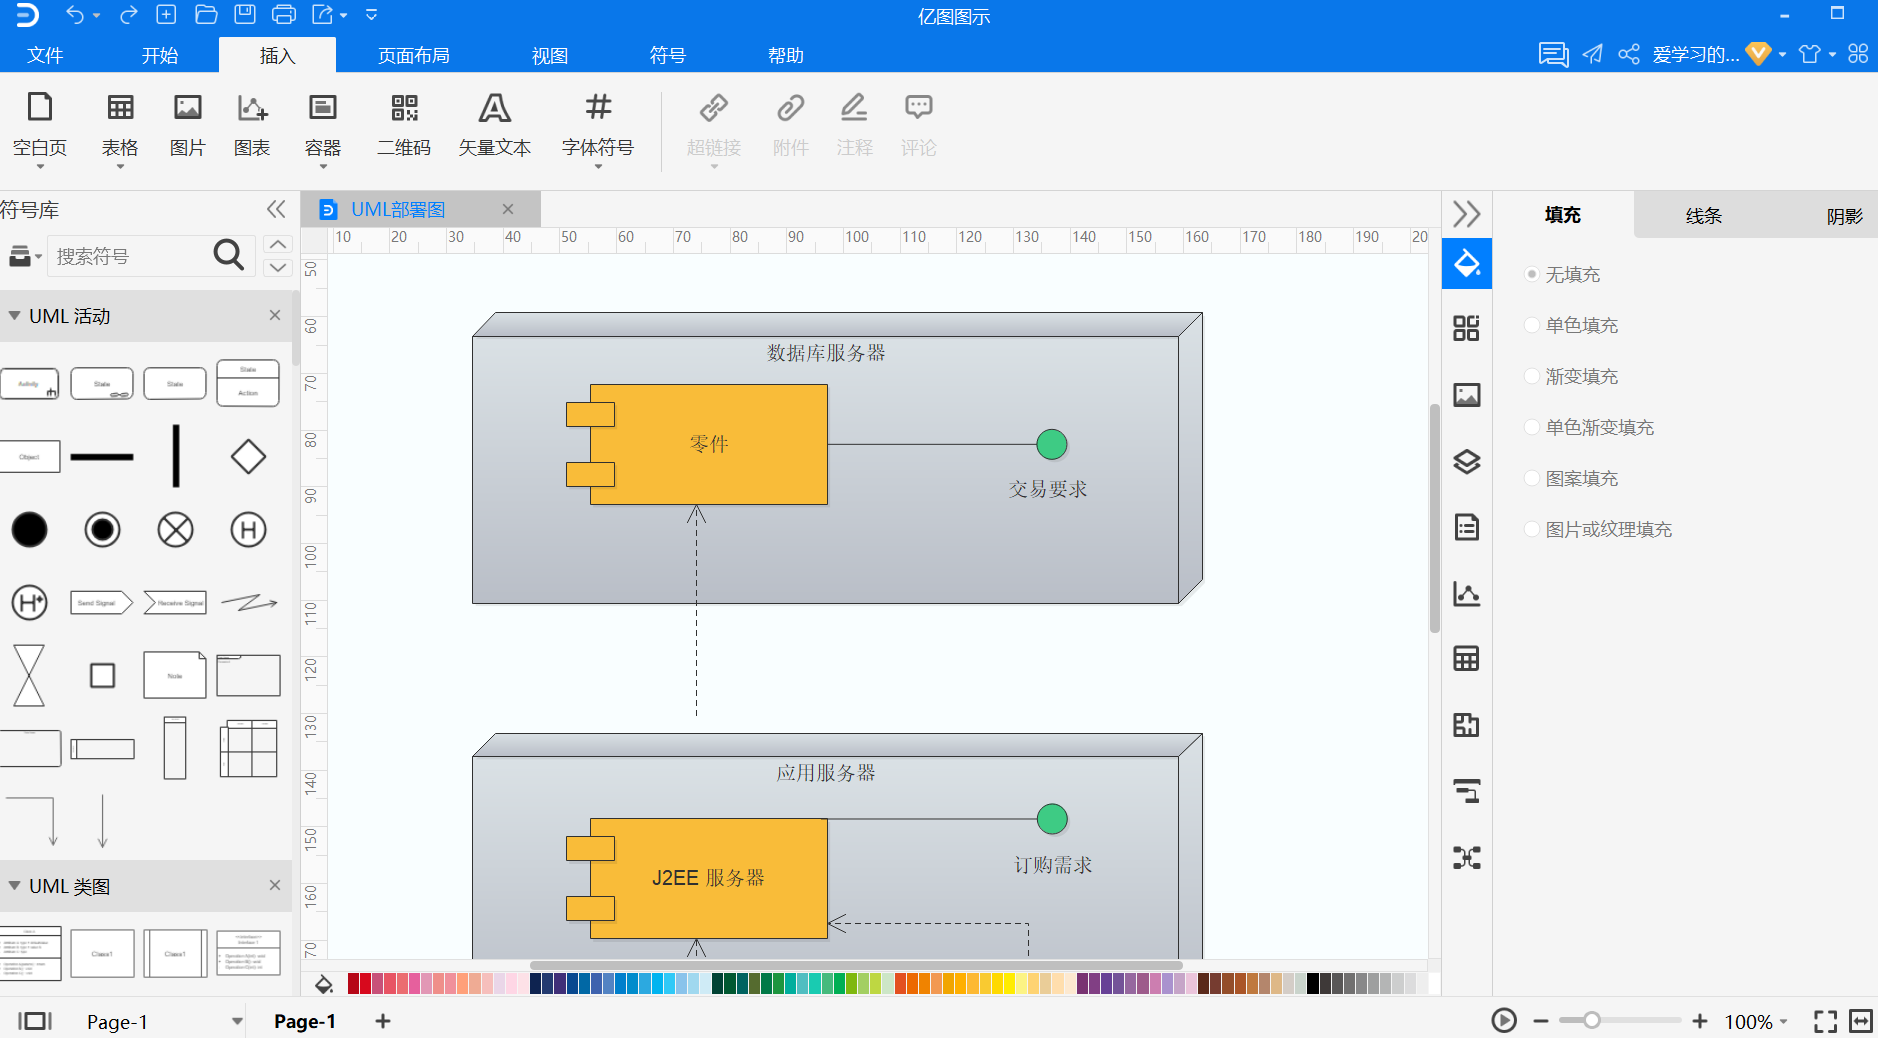1878x1038 pixels.
Task: Switch to the 开始 tab
Action: [x=160, y=55]
